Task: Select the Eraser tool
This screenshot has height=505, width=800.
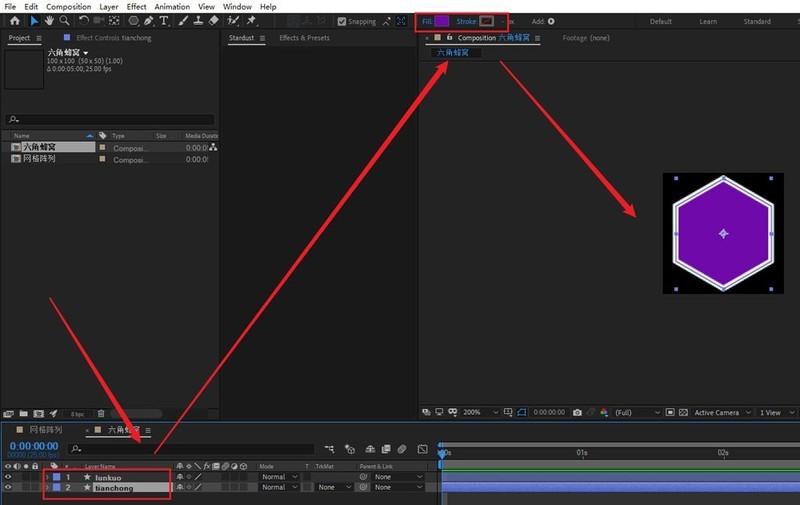Action: 215,21
